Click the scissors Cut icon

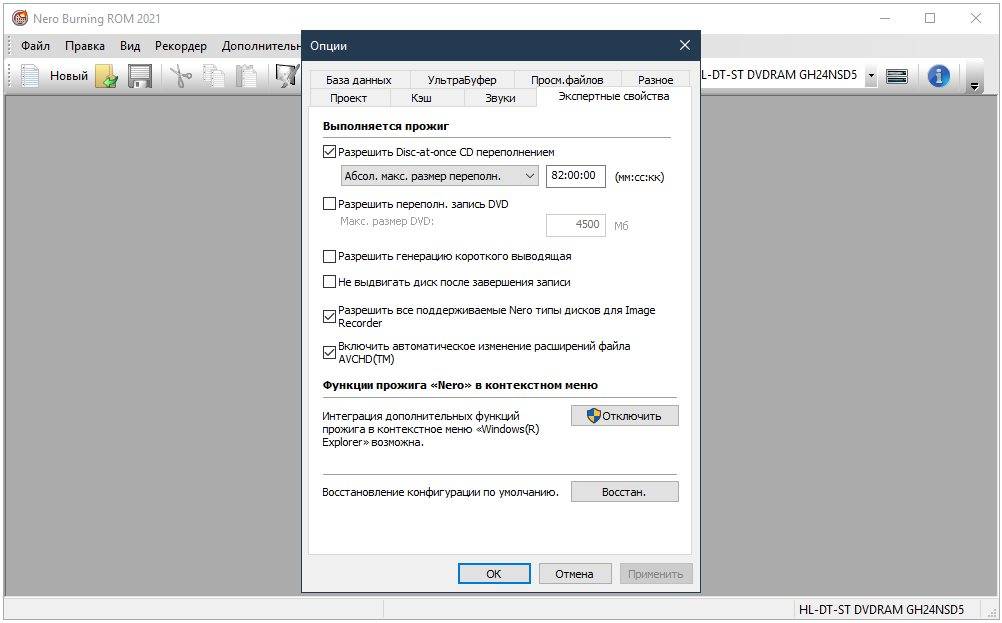(x=181, y=76)
